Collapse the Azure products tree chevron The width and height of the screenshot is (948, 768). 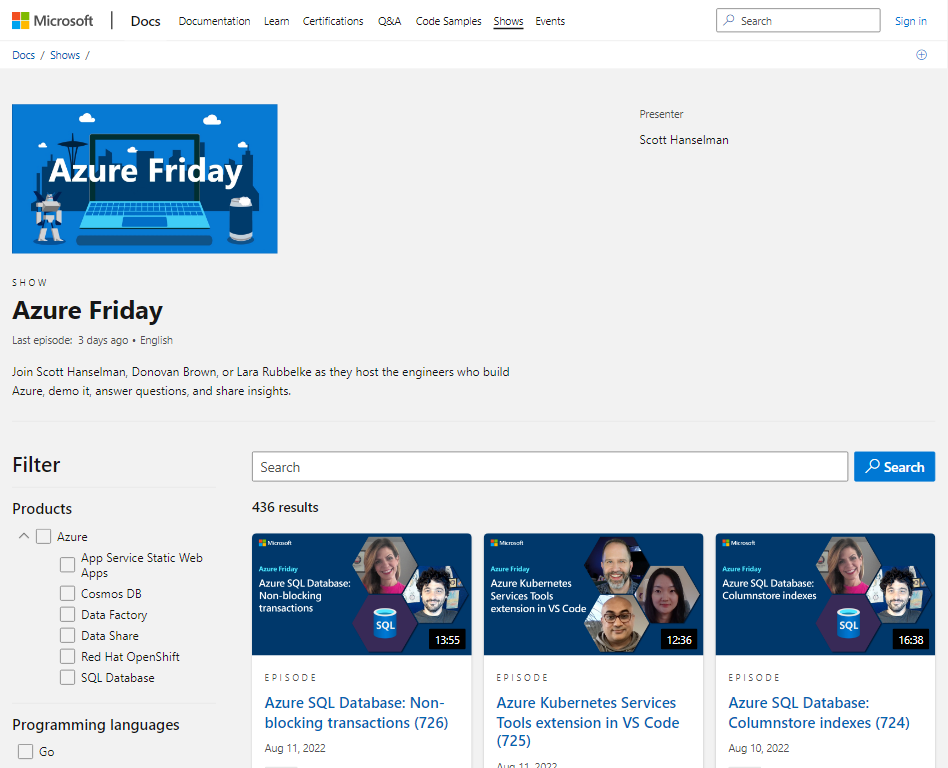coord(24,536)
